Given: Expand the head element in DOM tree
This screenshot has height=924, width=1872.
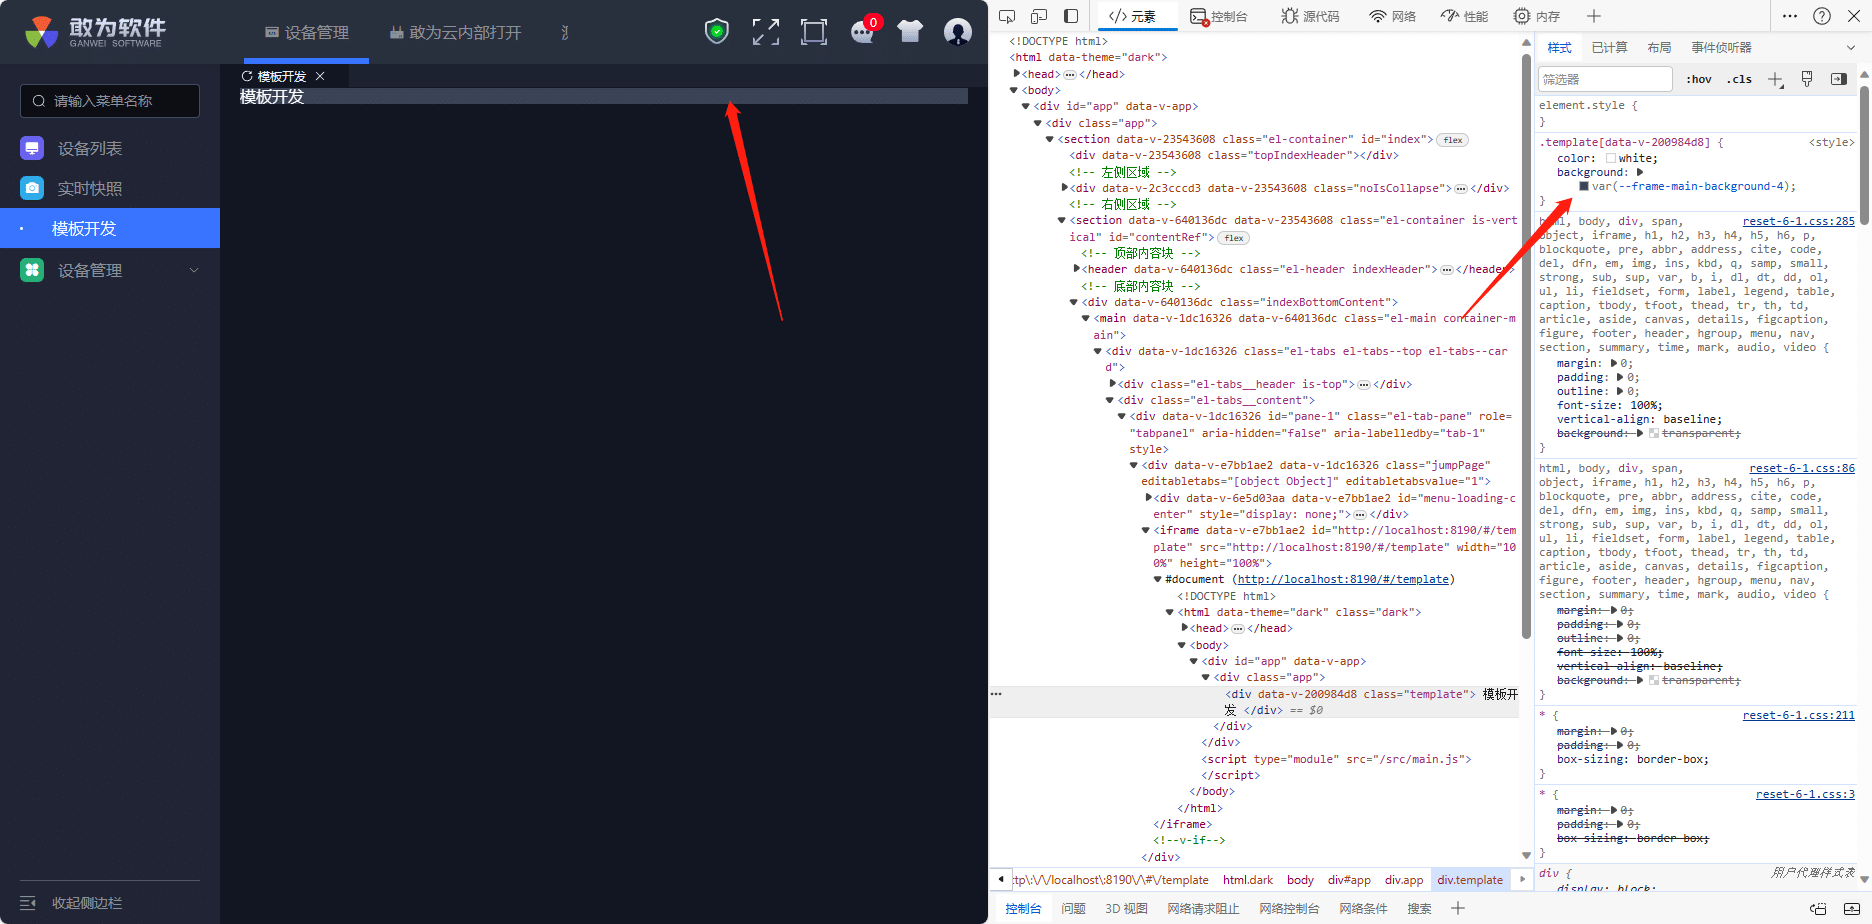Looking at the screenshot, I should tap(1017, 74).
